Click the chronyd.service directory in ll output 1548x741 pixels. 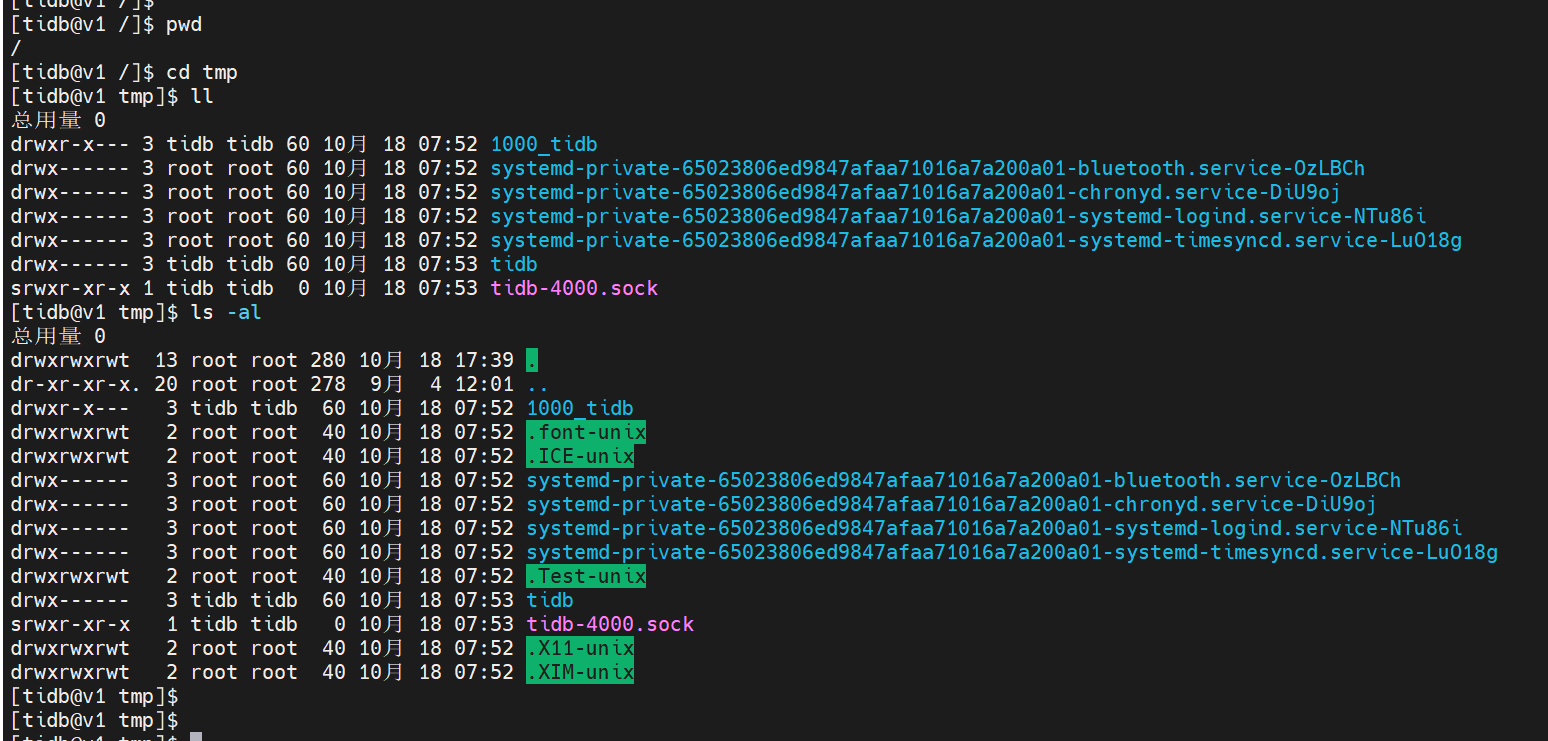(x=915, y=192)
